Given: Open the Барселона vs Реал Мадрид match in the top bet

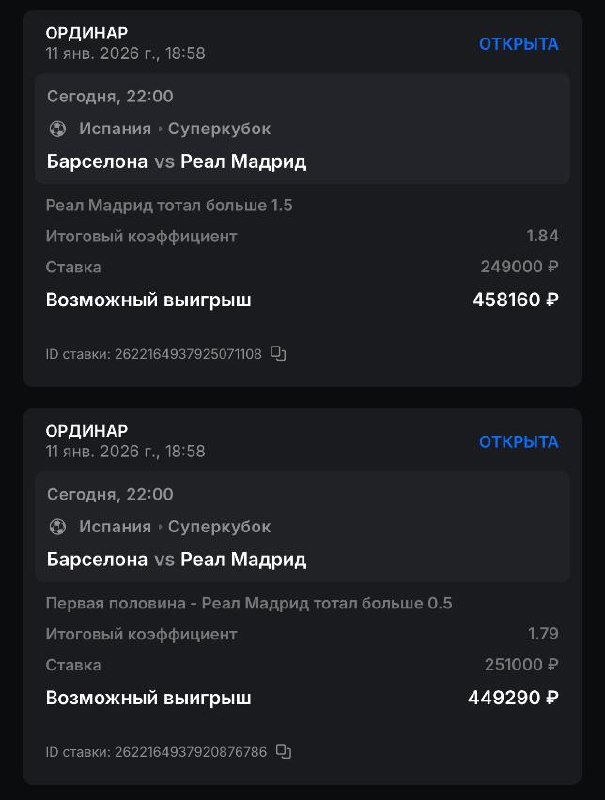Looking at the screenshot, I should click(x=176, y=162).
